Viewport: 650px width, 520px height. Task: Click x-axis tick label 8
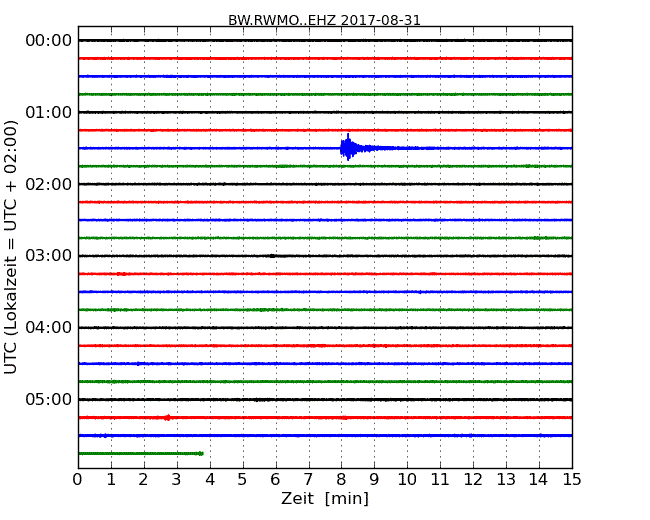[x=341, y=480]
